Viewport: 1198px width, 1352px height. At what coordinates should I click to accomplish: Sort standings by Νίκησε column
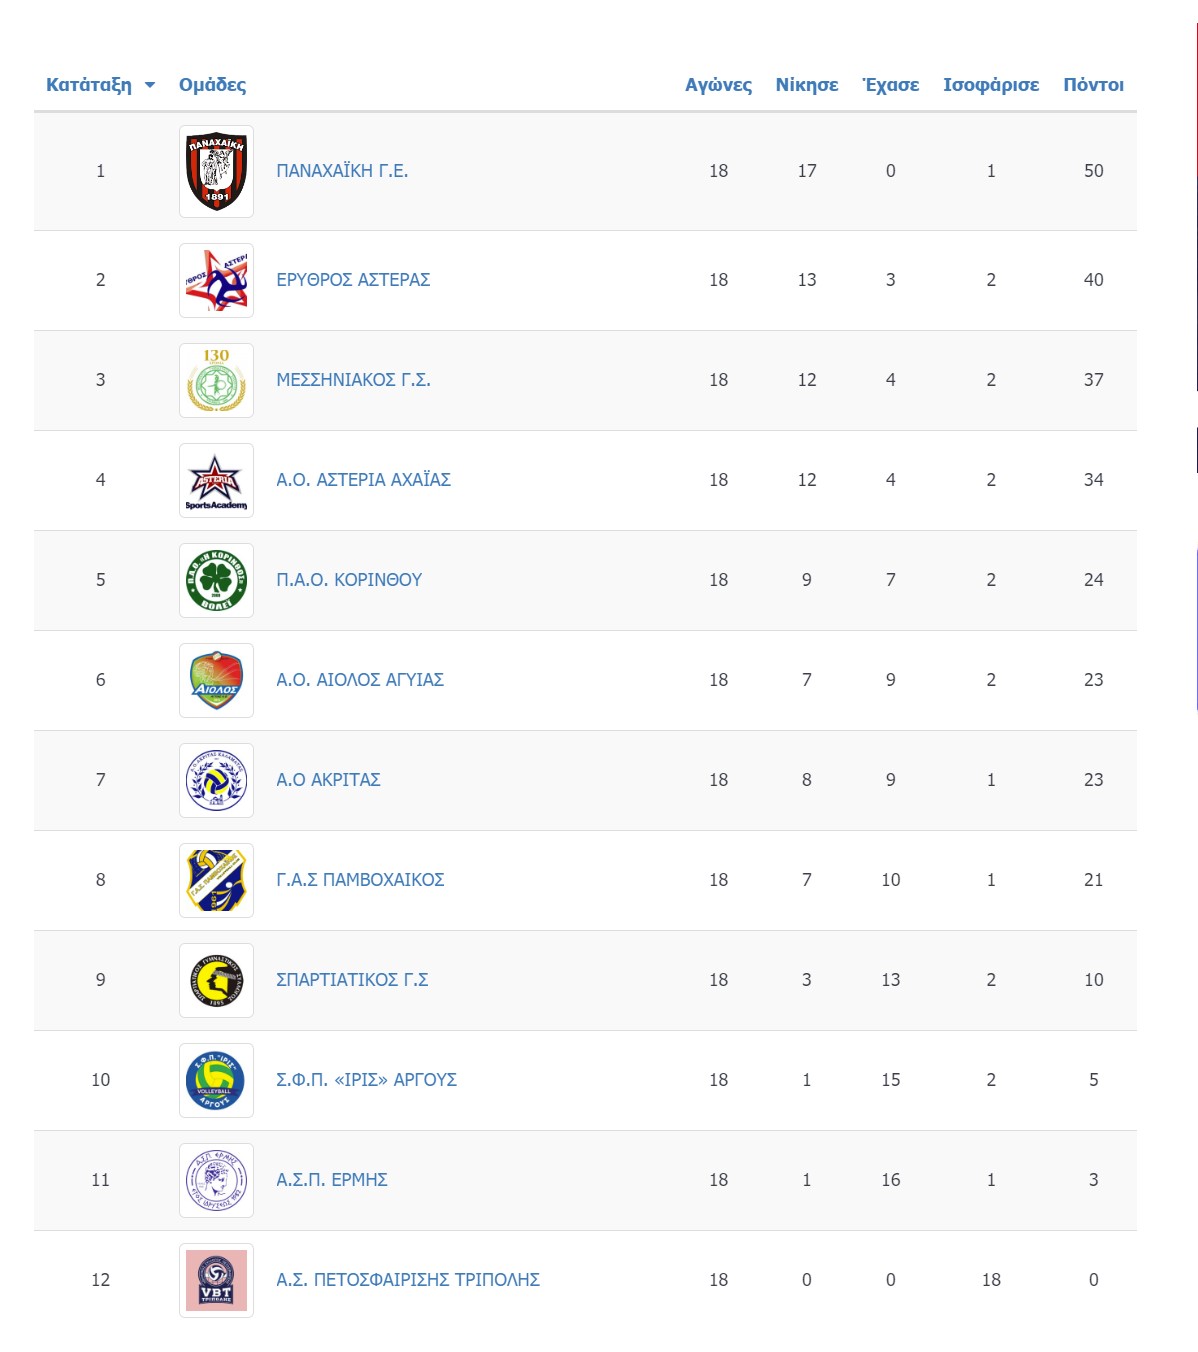[x=807, y=85]
